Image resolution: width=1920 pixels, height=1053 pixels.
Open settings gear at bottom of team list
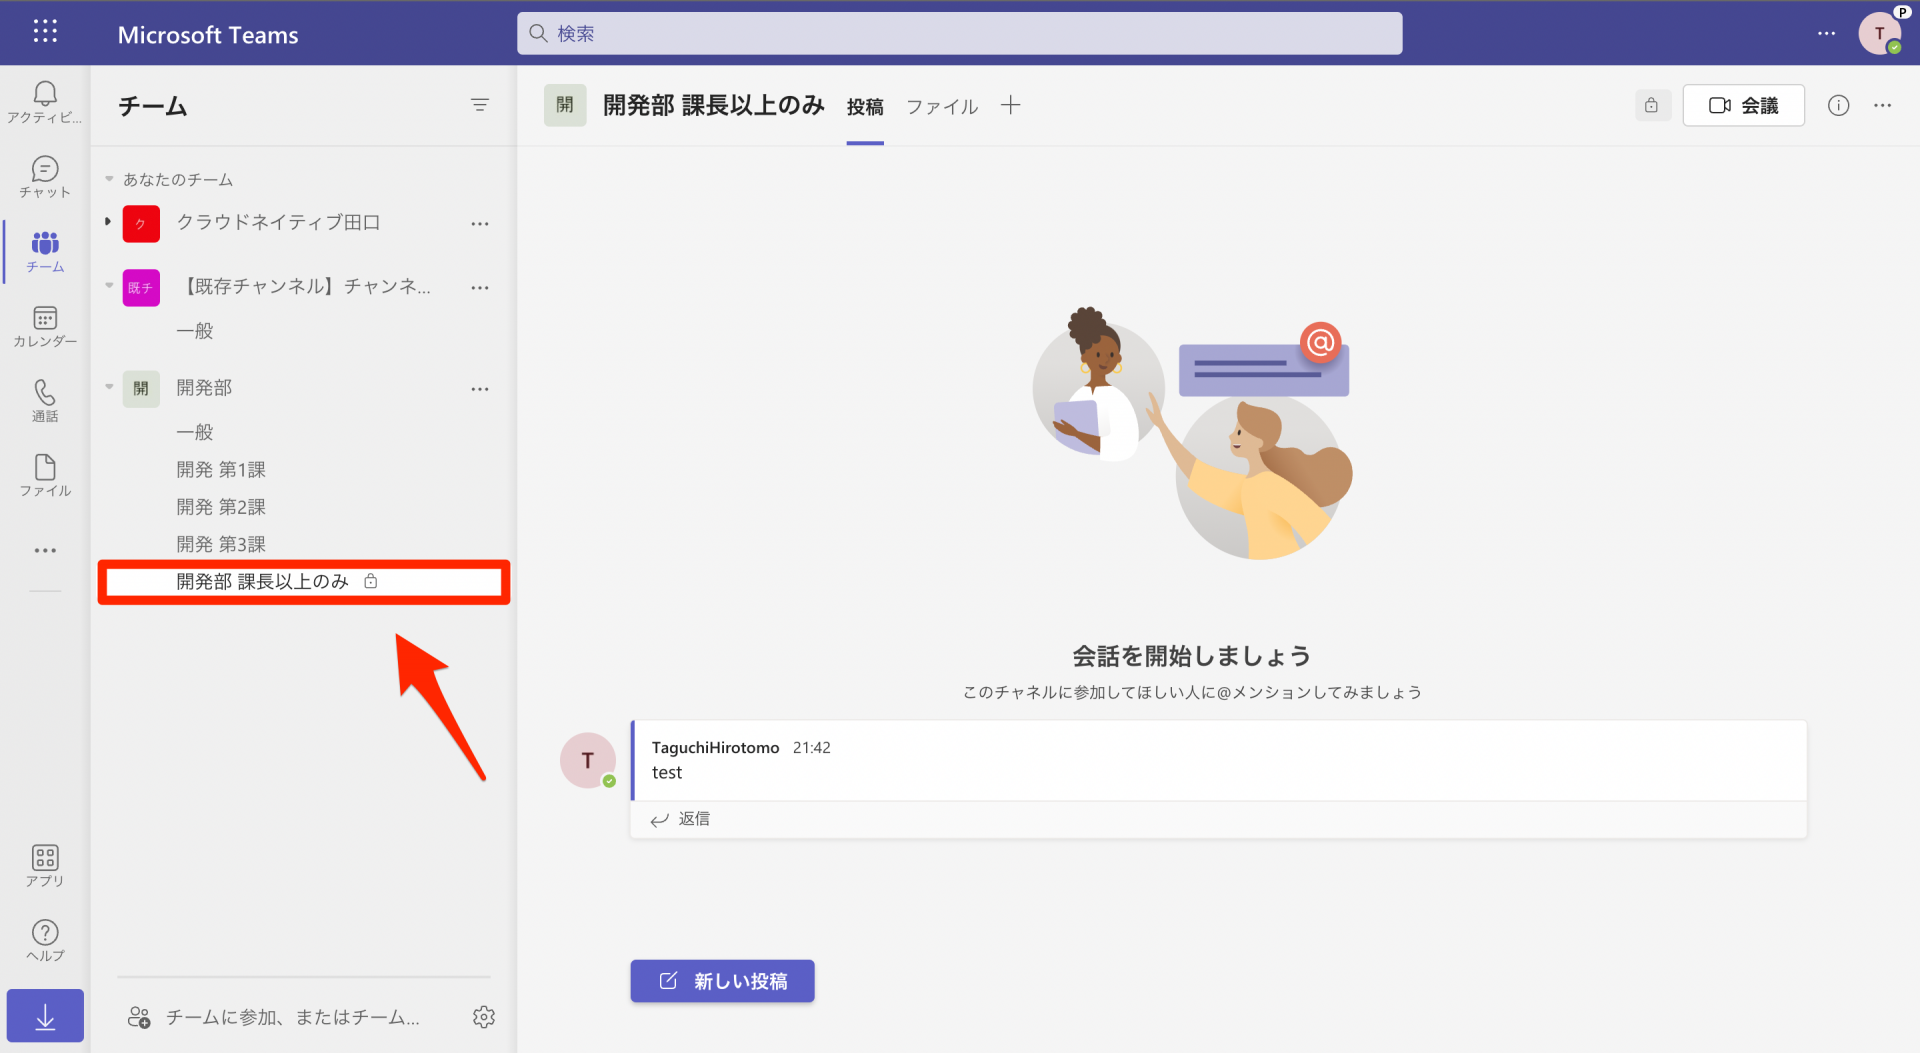click(484, 1016)
